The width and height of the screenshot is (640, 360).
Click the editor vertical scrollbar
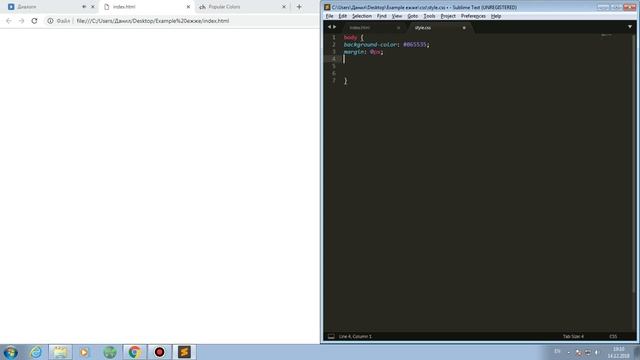tap(634, 163)
